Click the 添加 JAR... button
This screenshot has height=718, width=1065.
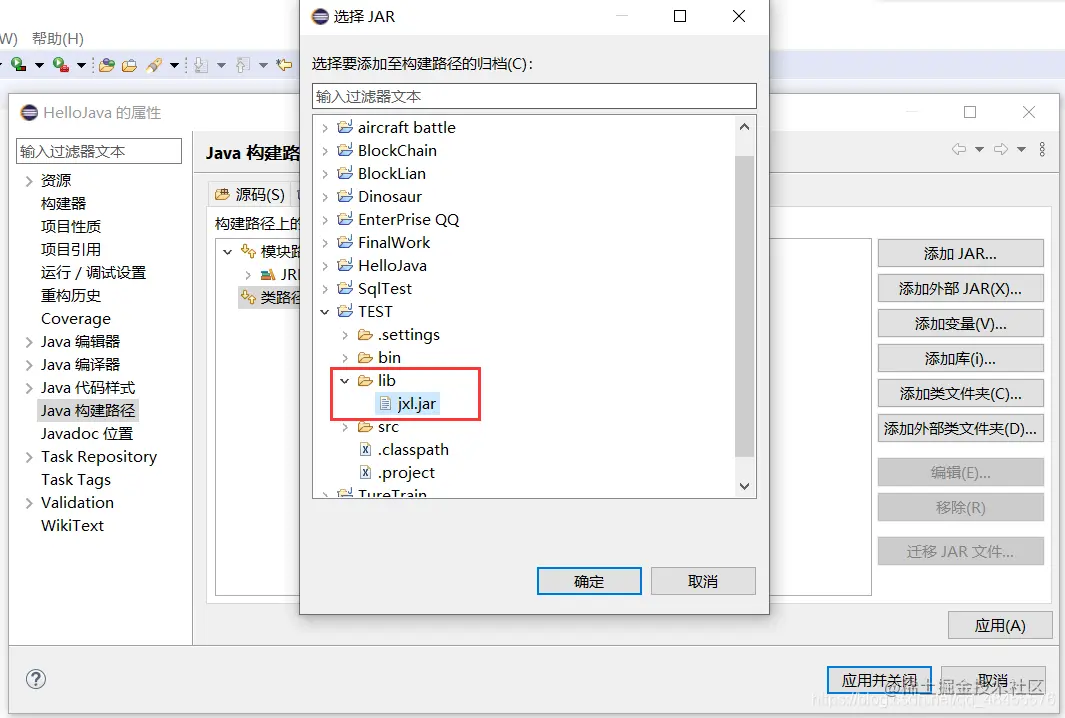960,253
